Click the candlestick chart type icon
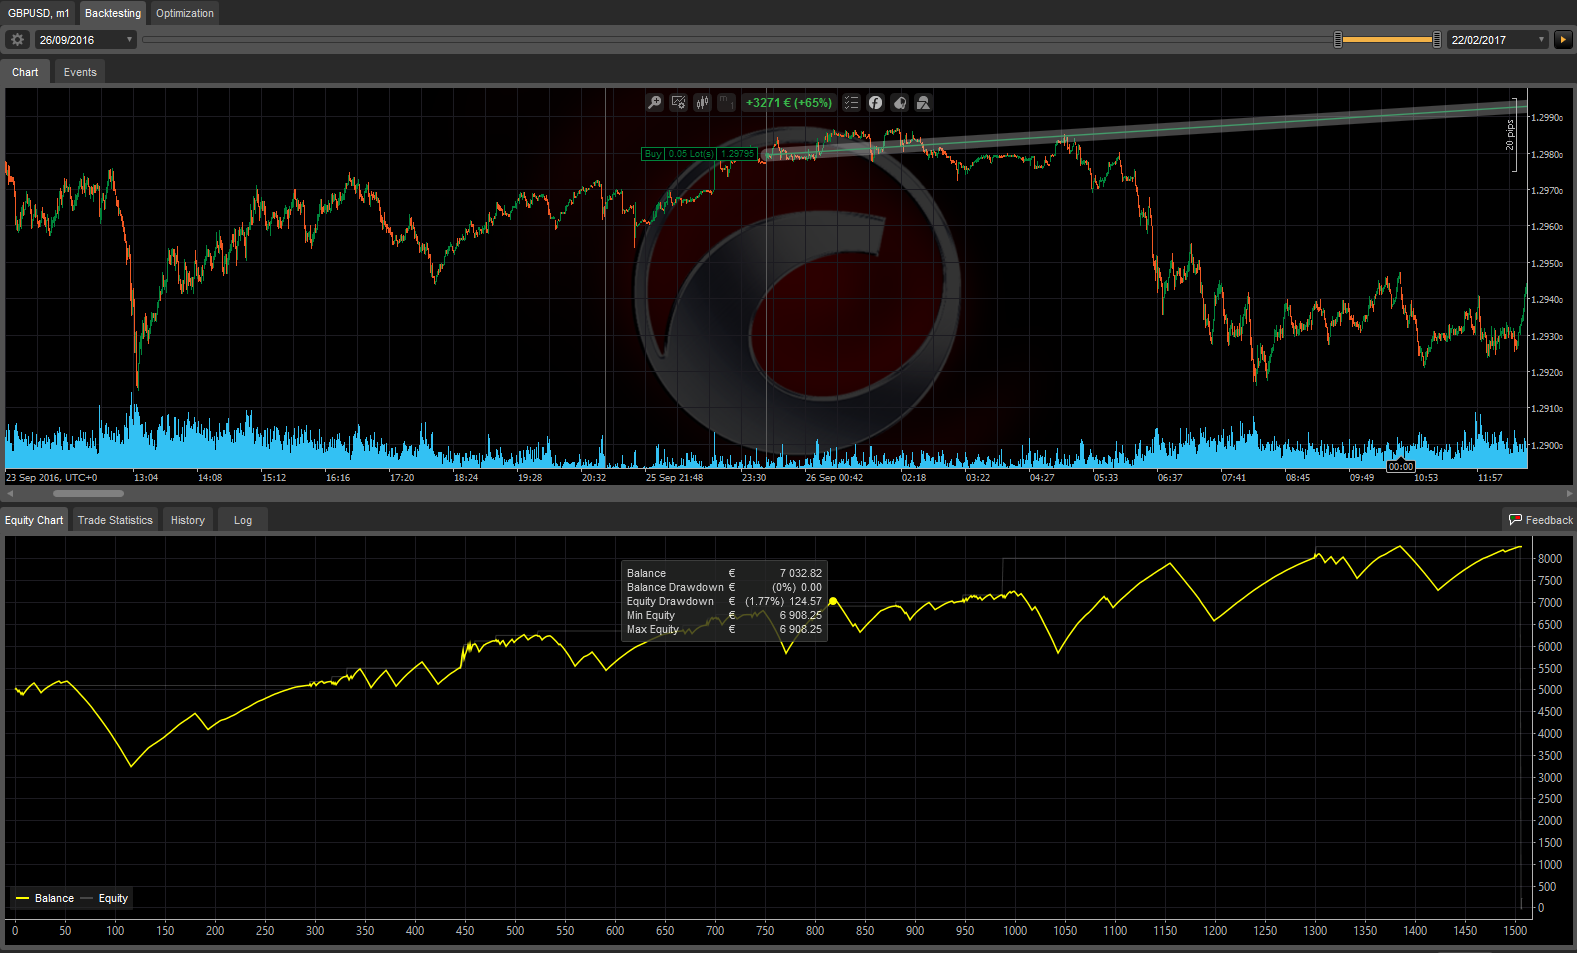 [x=702, y=103]
